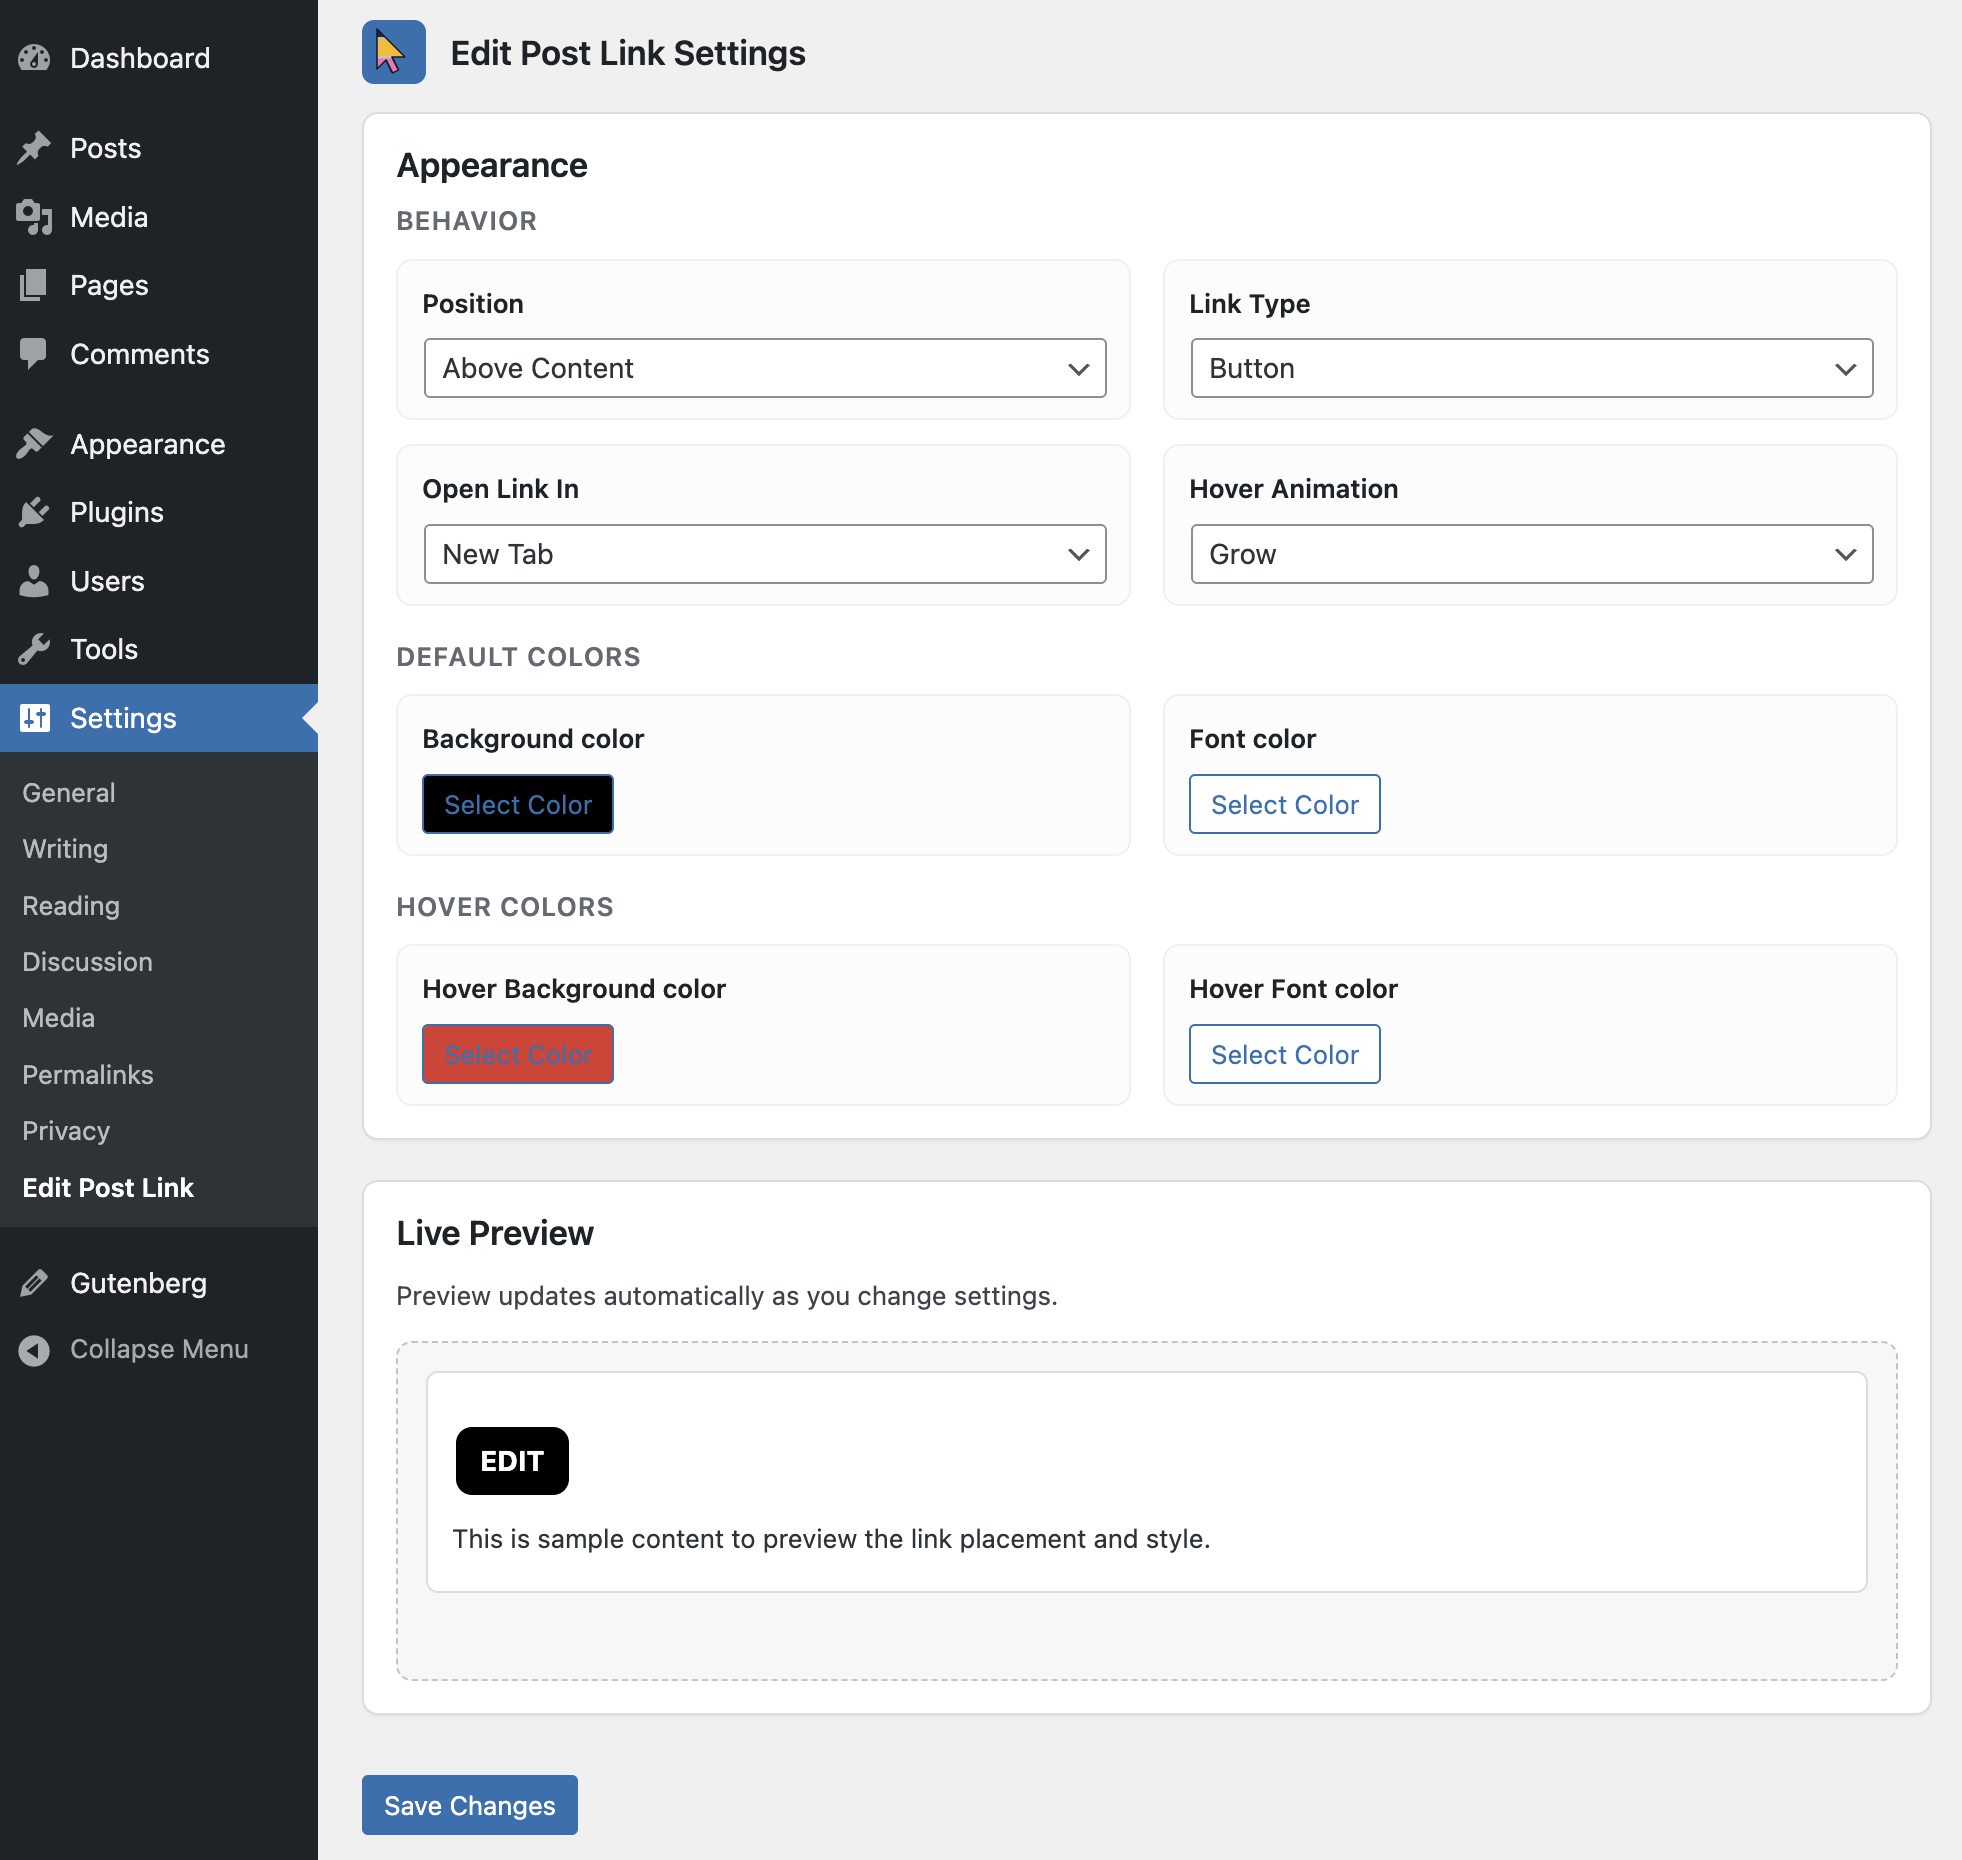Click the Posts pushpin icon
This screenshot has width=1962, height=1860.
tap(34, 148)
